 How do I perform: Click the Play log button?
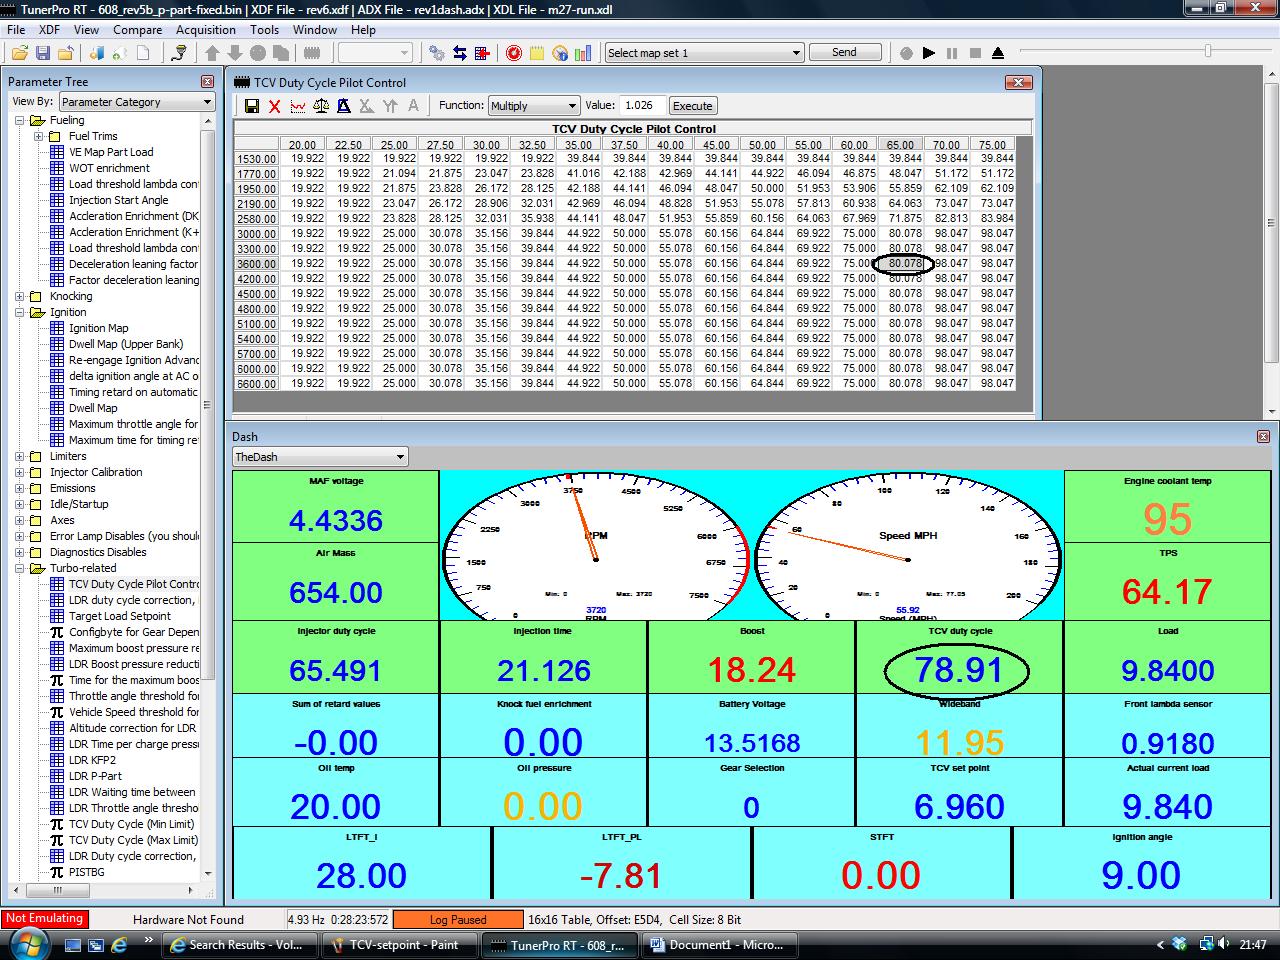click(x=929, y=53)
